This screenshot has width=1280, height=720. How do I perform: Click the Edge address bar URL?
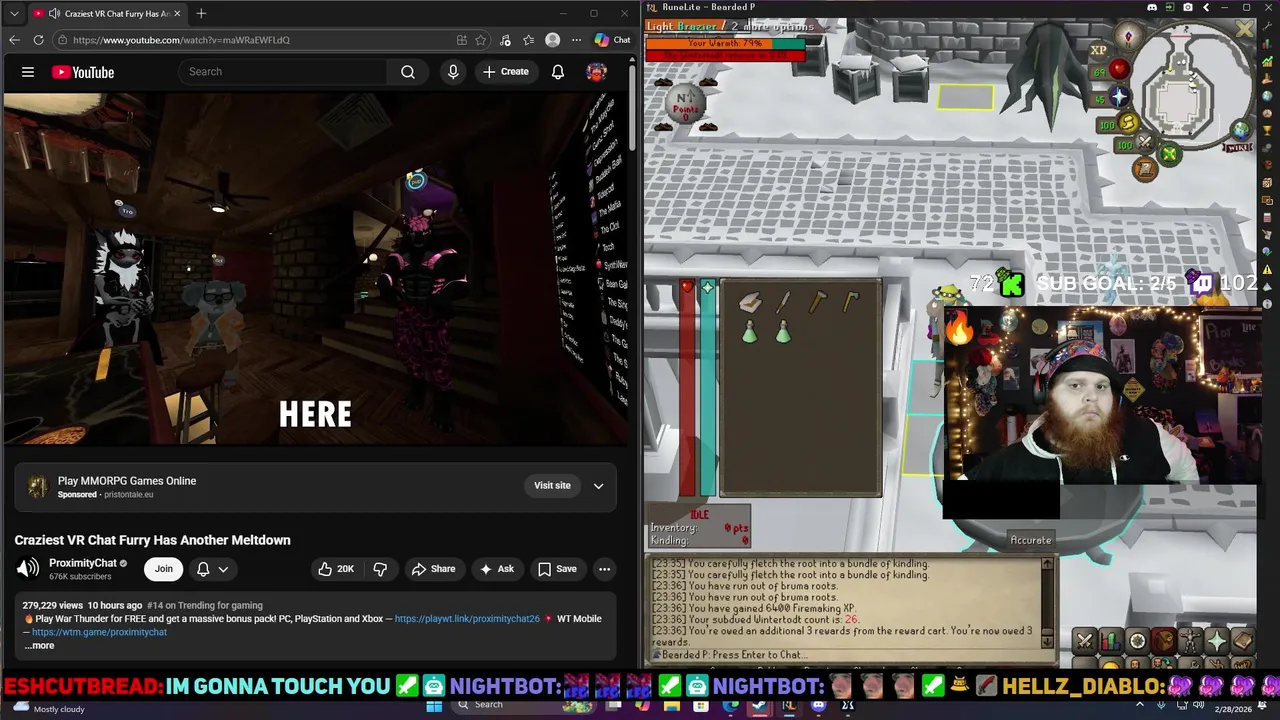point(181,40)
